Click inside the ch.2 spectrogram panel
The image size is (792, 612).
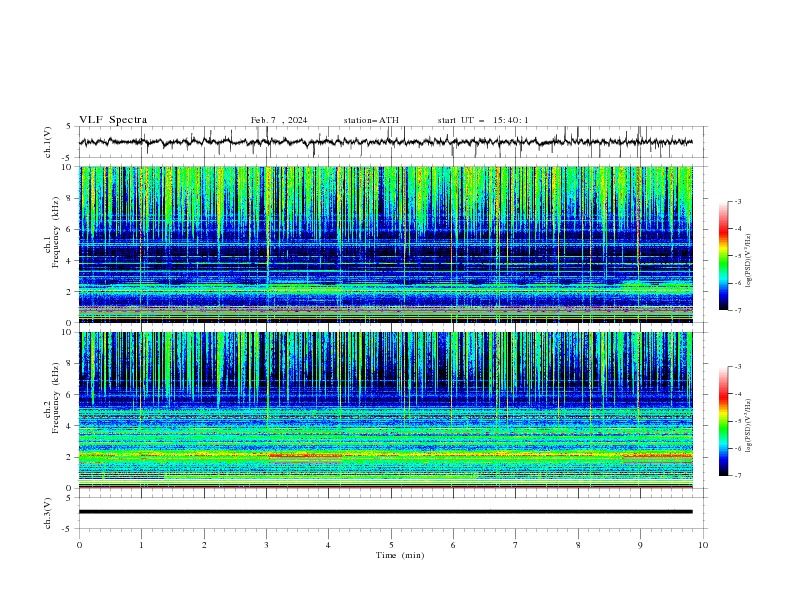[x=386, y=410]
